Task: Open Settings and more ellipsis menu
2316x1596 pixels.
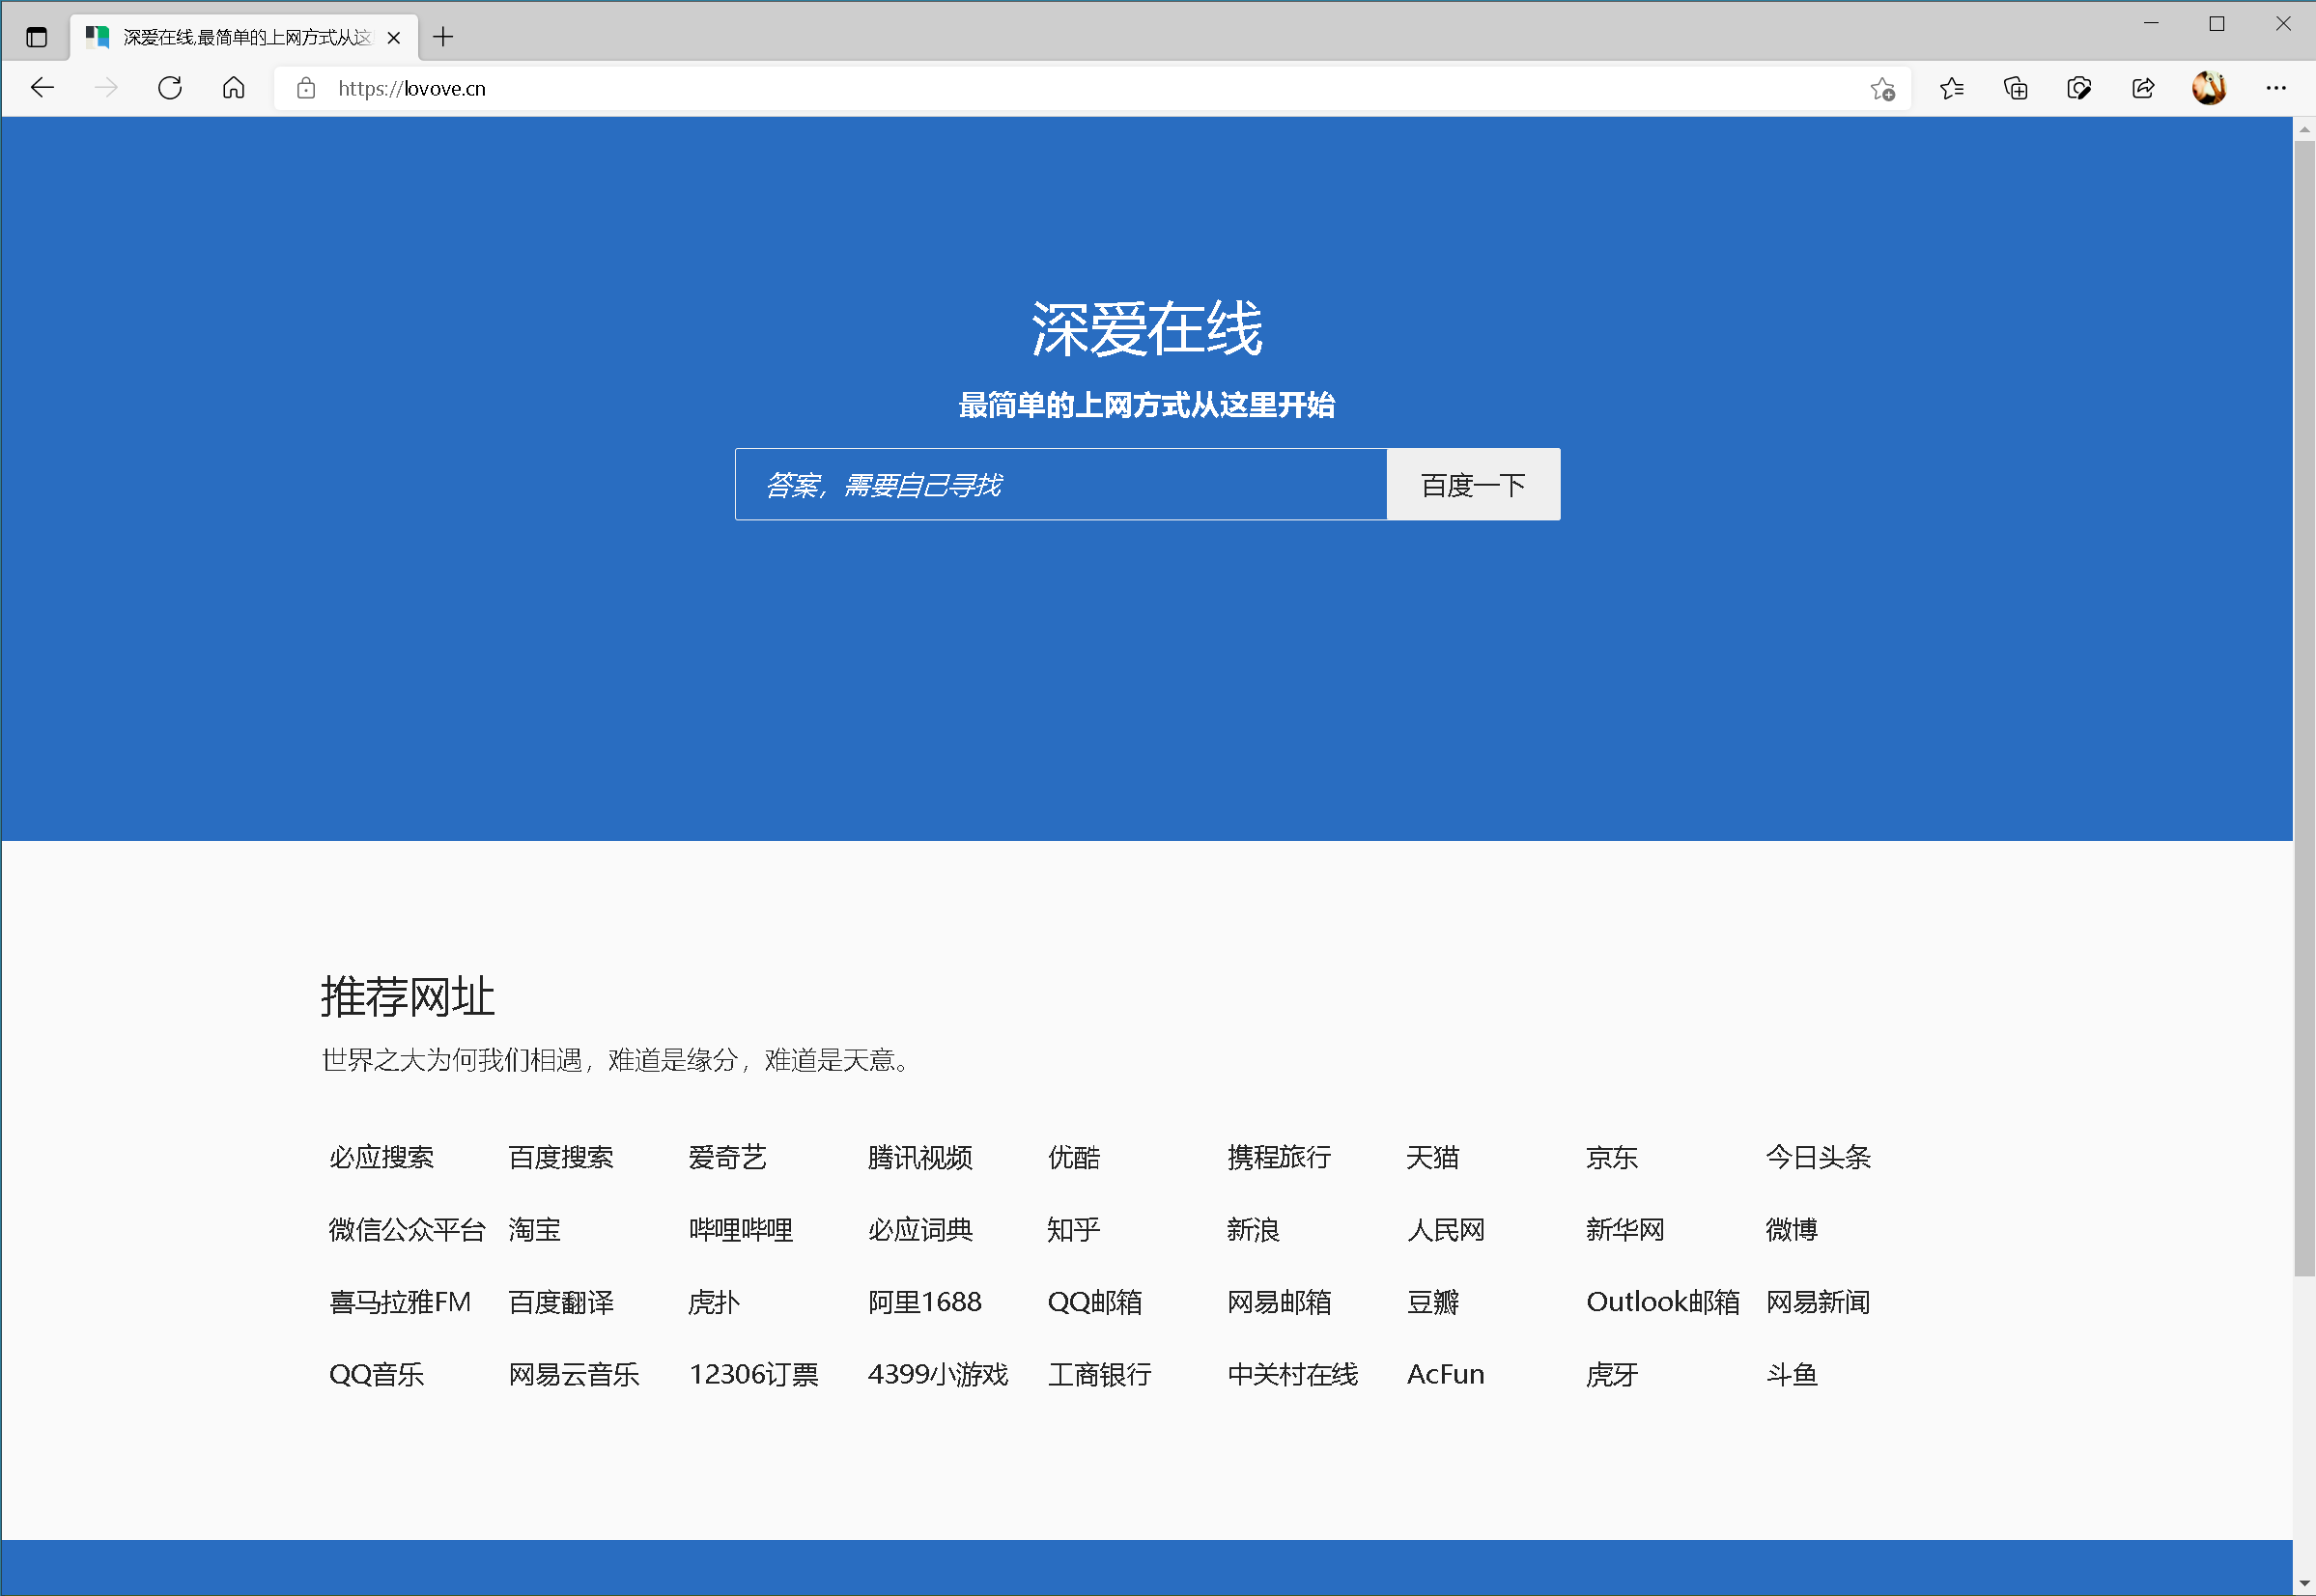Action: (2276, 88)
